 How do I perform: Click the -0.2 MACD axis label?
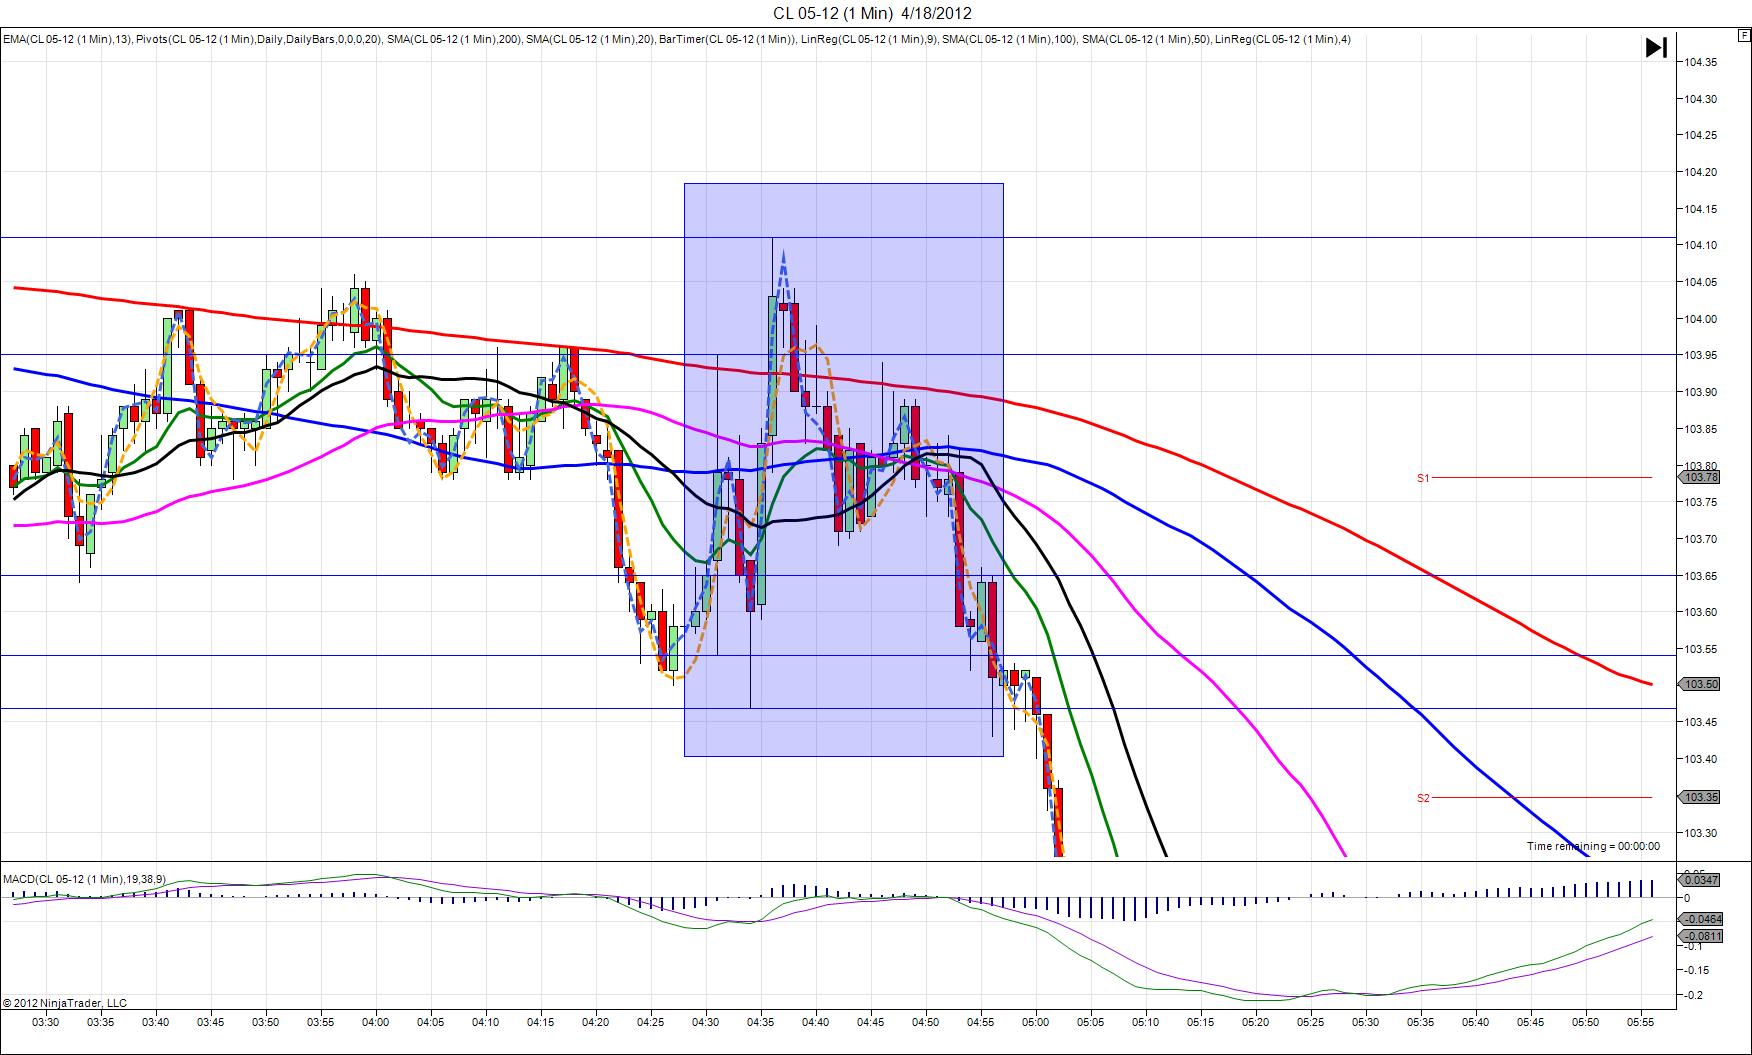point(1693,995)
